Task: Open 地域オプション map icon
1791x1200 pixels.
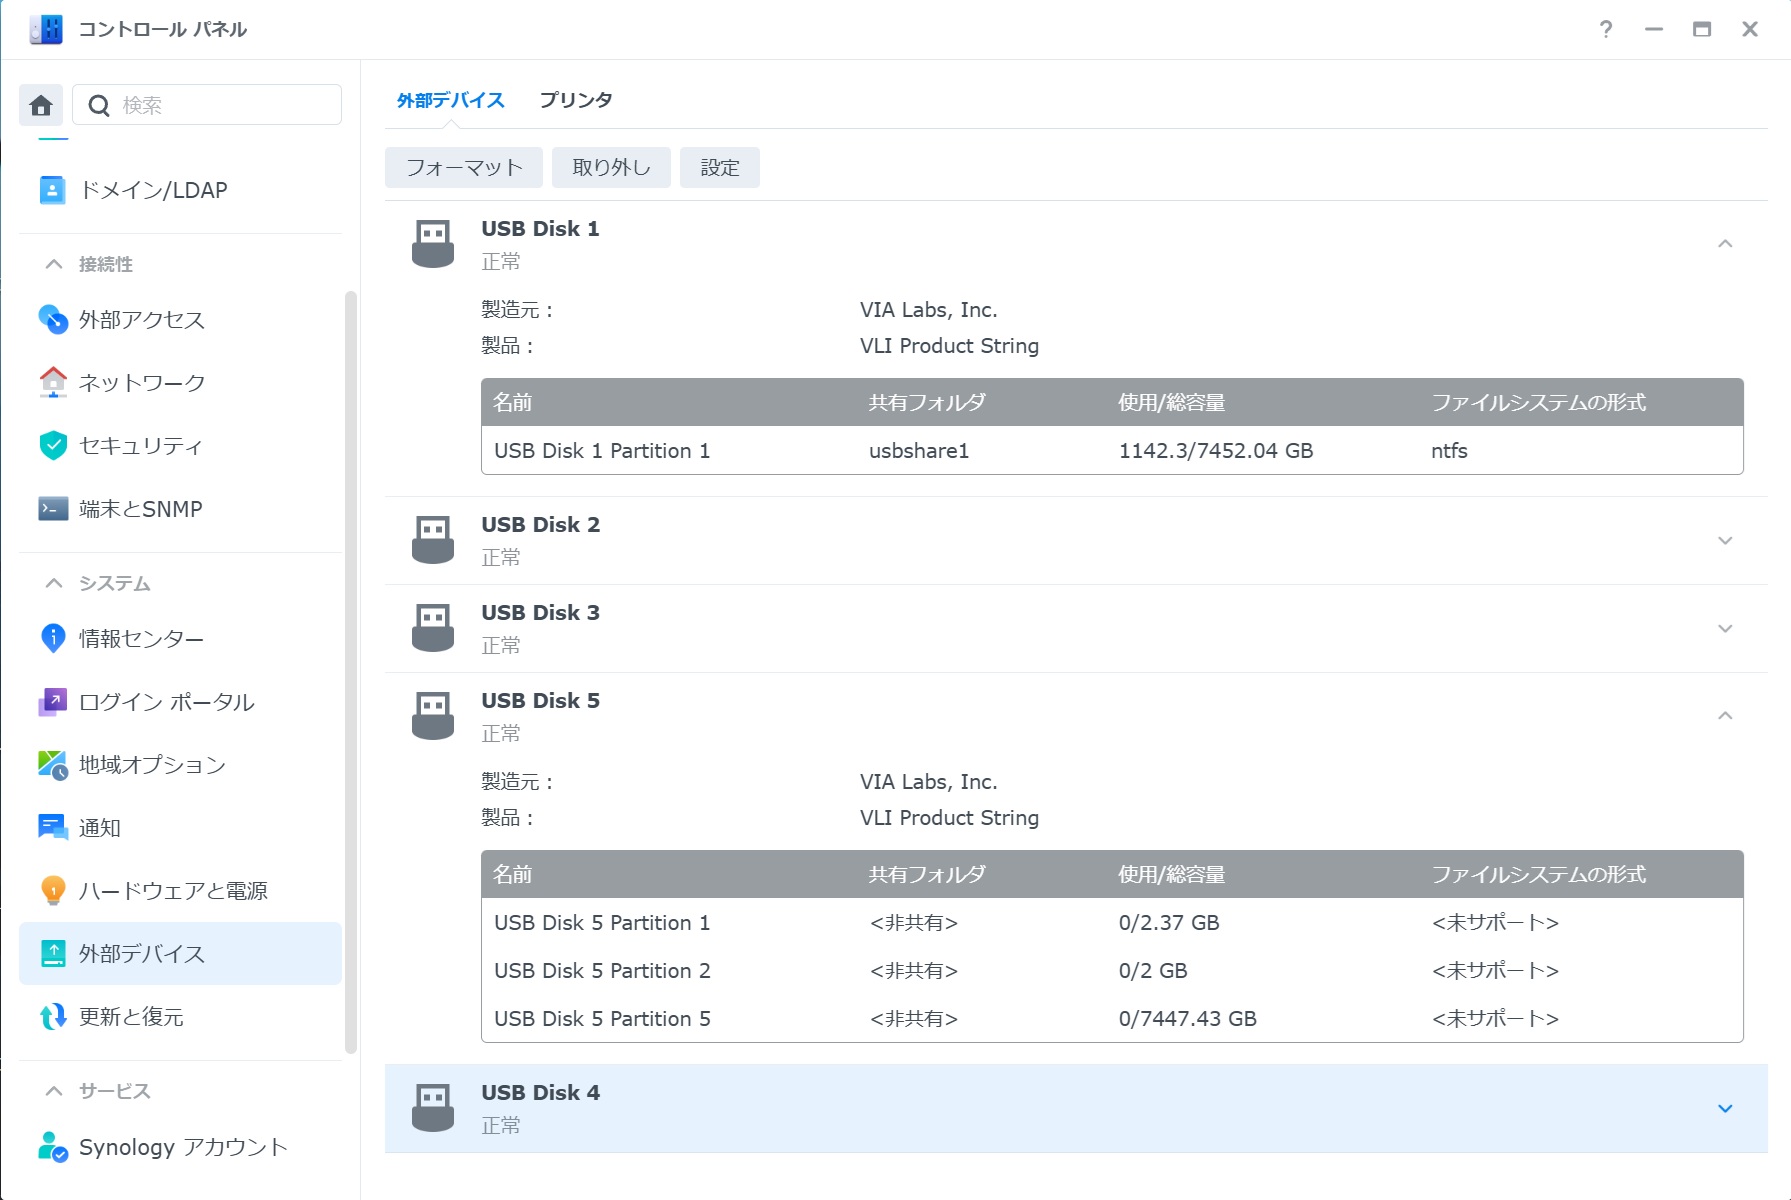Action: point(52,765)
